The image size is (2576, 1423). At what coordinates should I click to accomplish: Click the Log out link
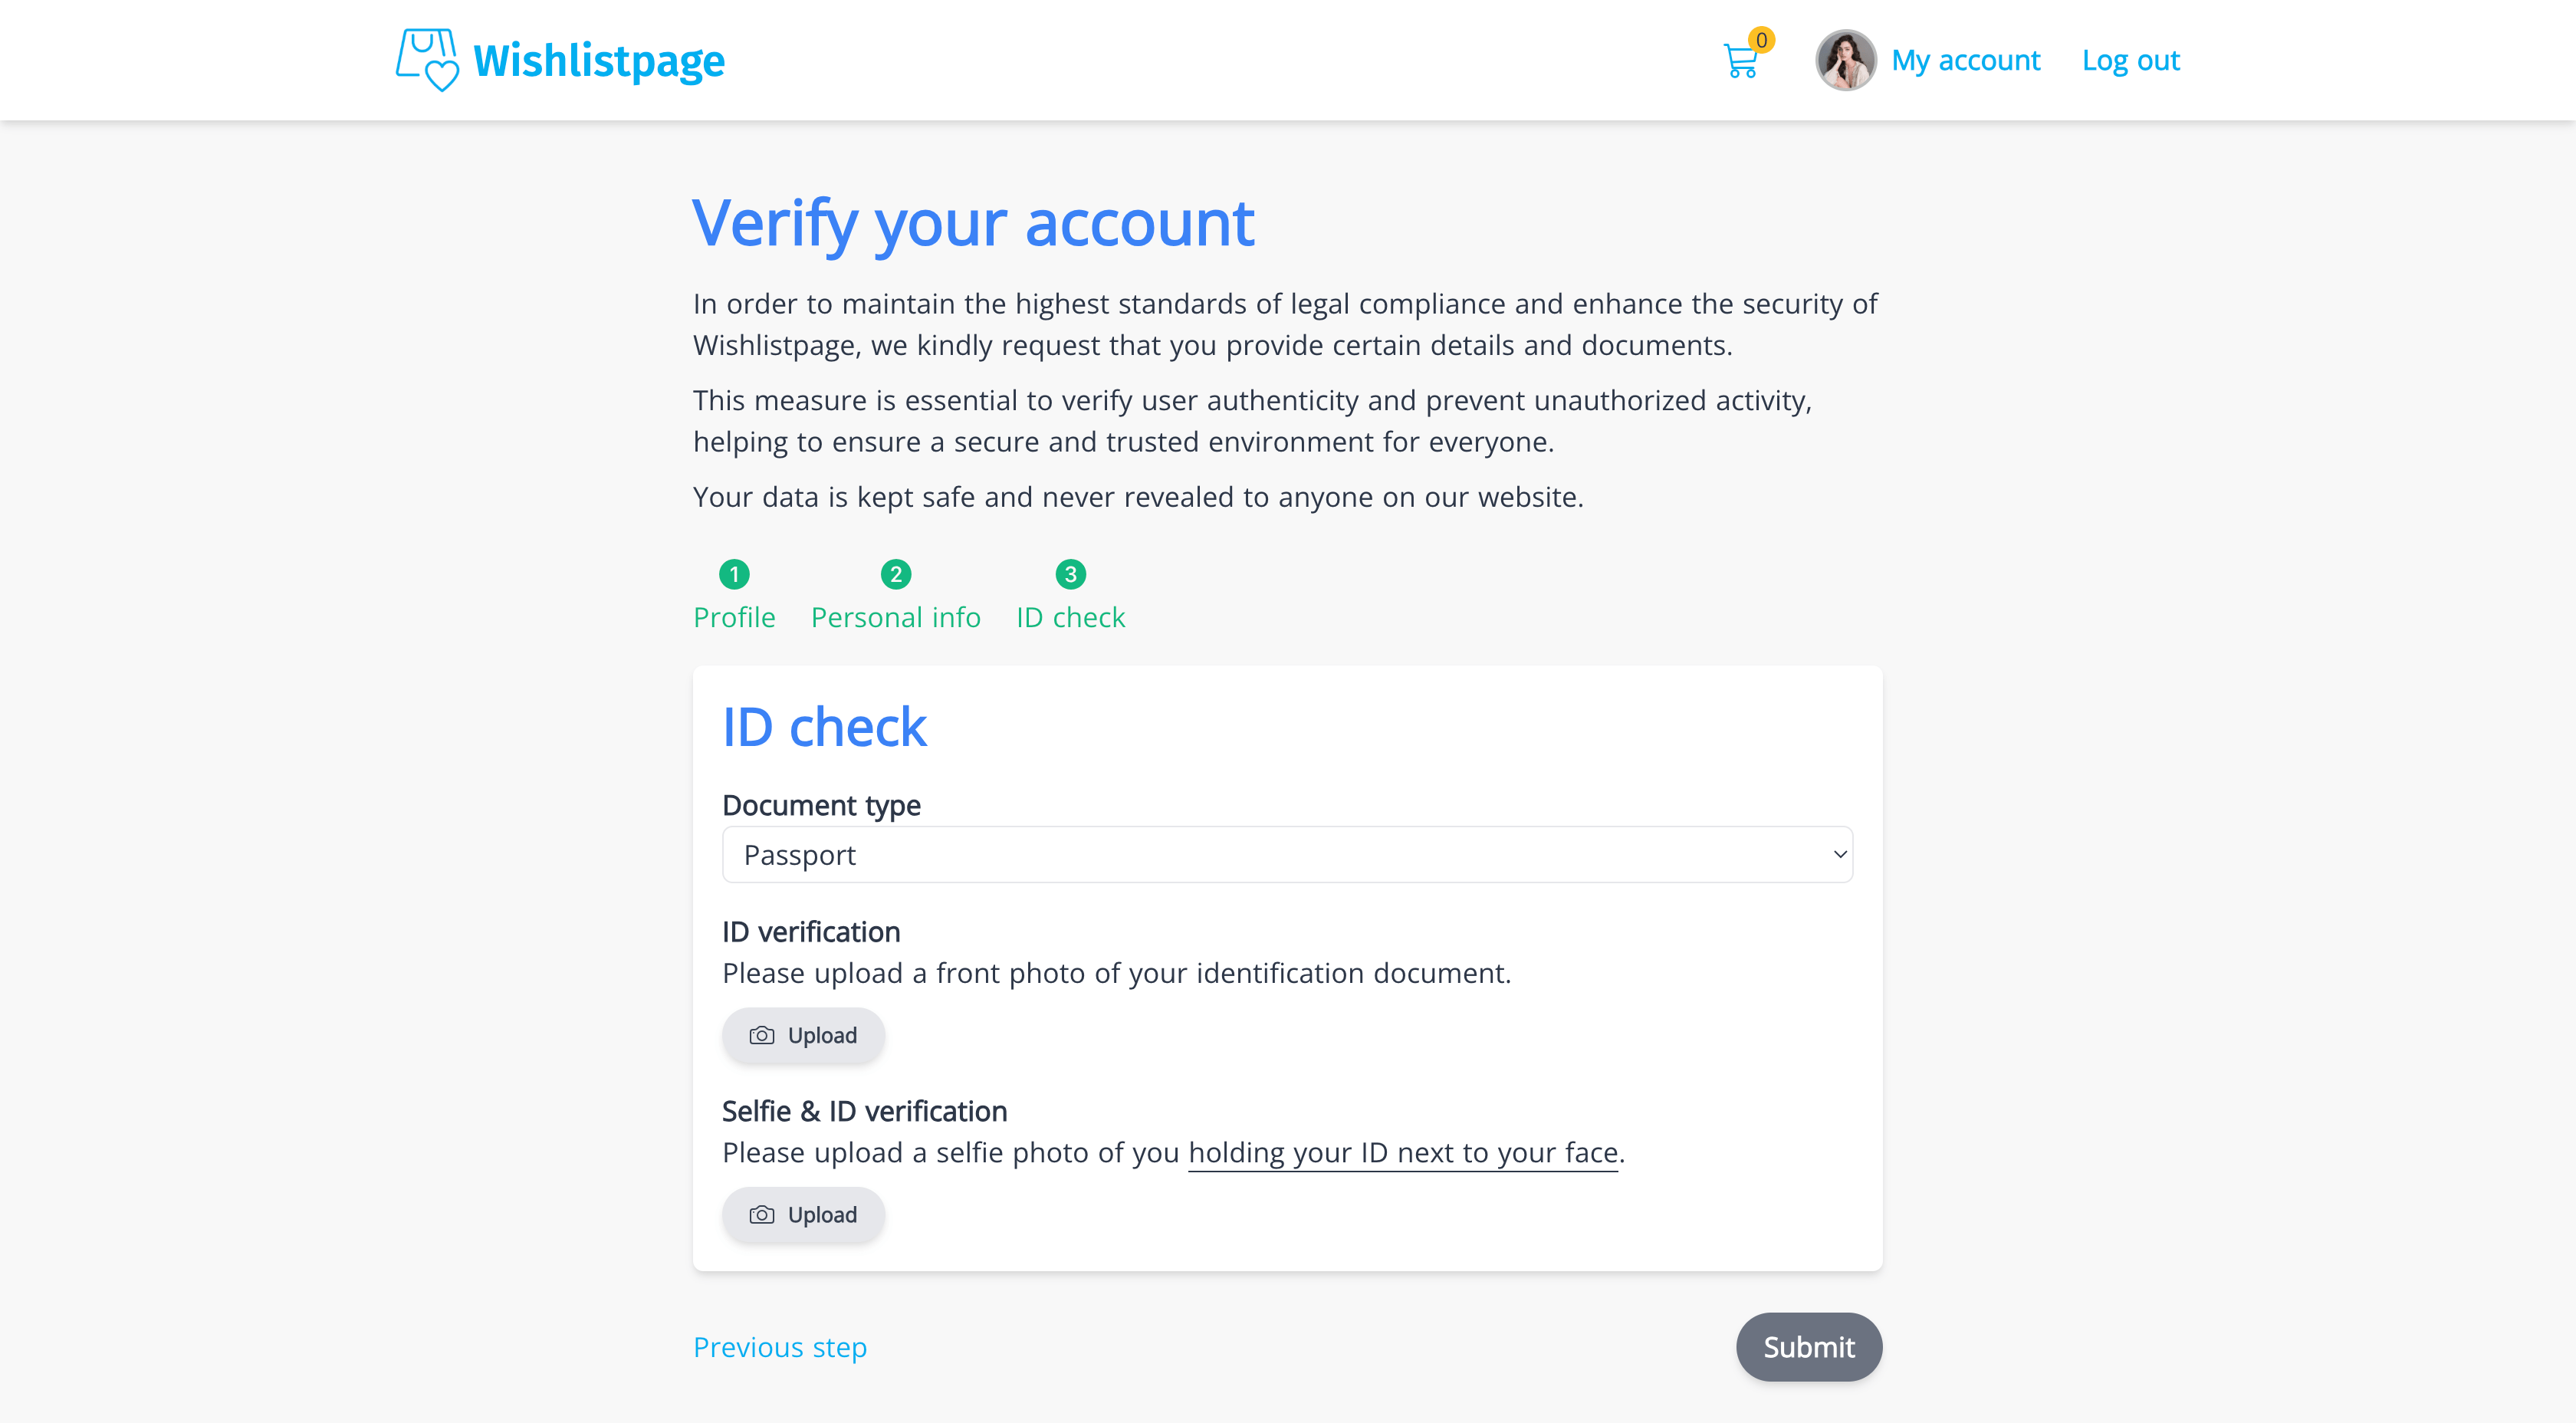click(2130, 60)
